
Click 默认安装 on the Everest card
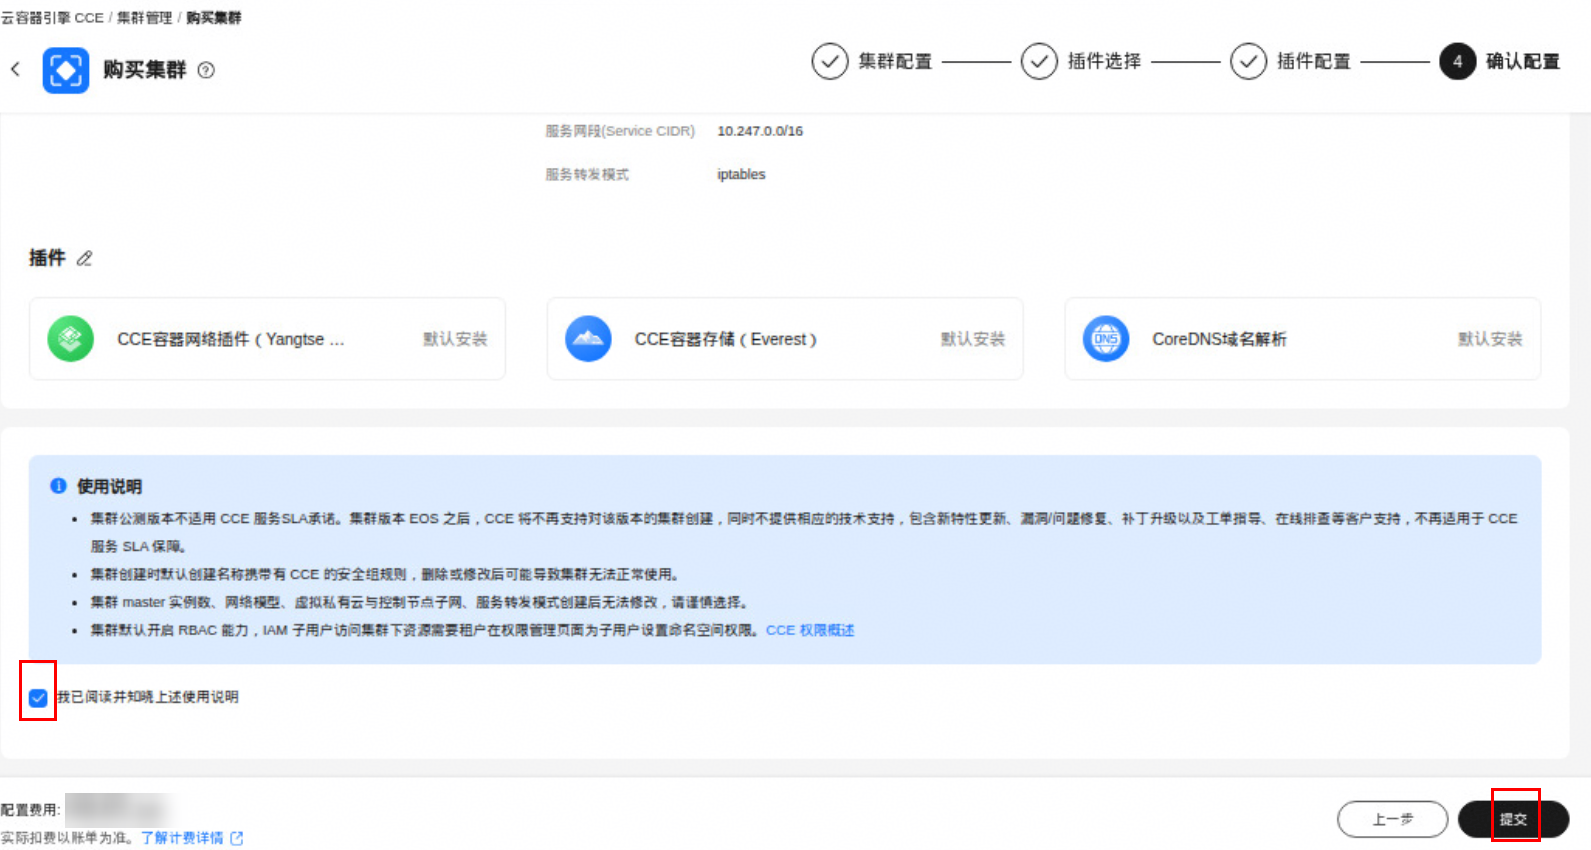(973, 339)
